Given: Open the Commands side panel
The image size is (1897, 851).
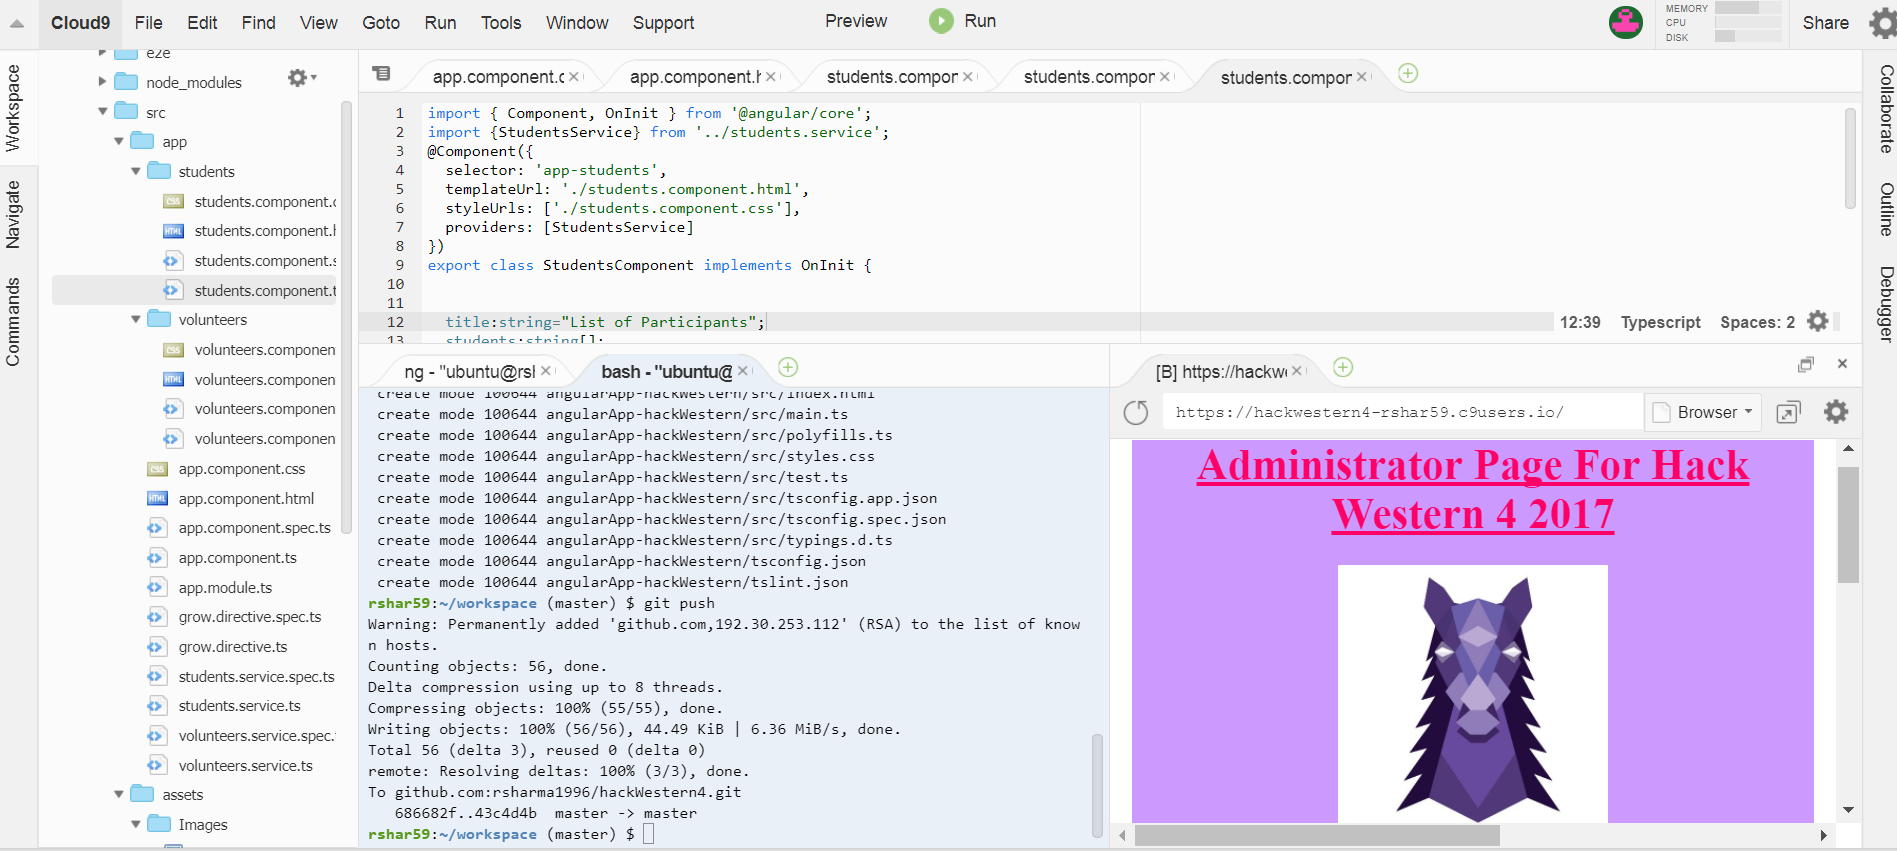Looking at the screenshot, I should tap(13, 322).
